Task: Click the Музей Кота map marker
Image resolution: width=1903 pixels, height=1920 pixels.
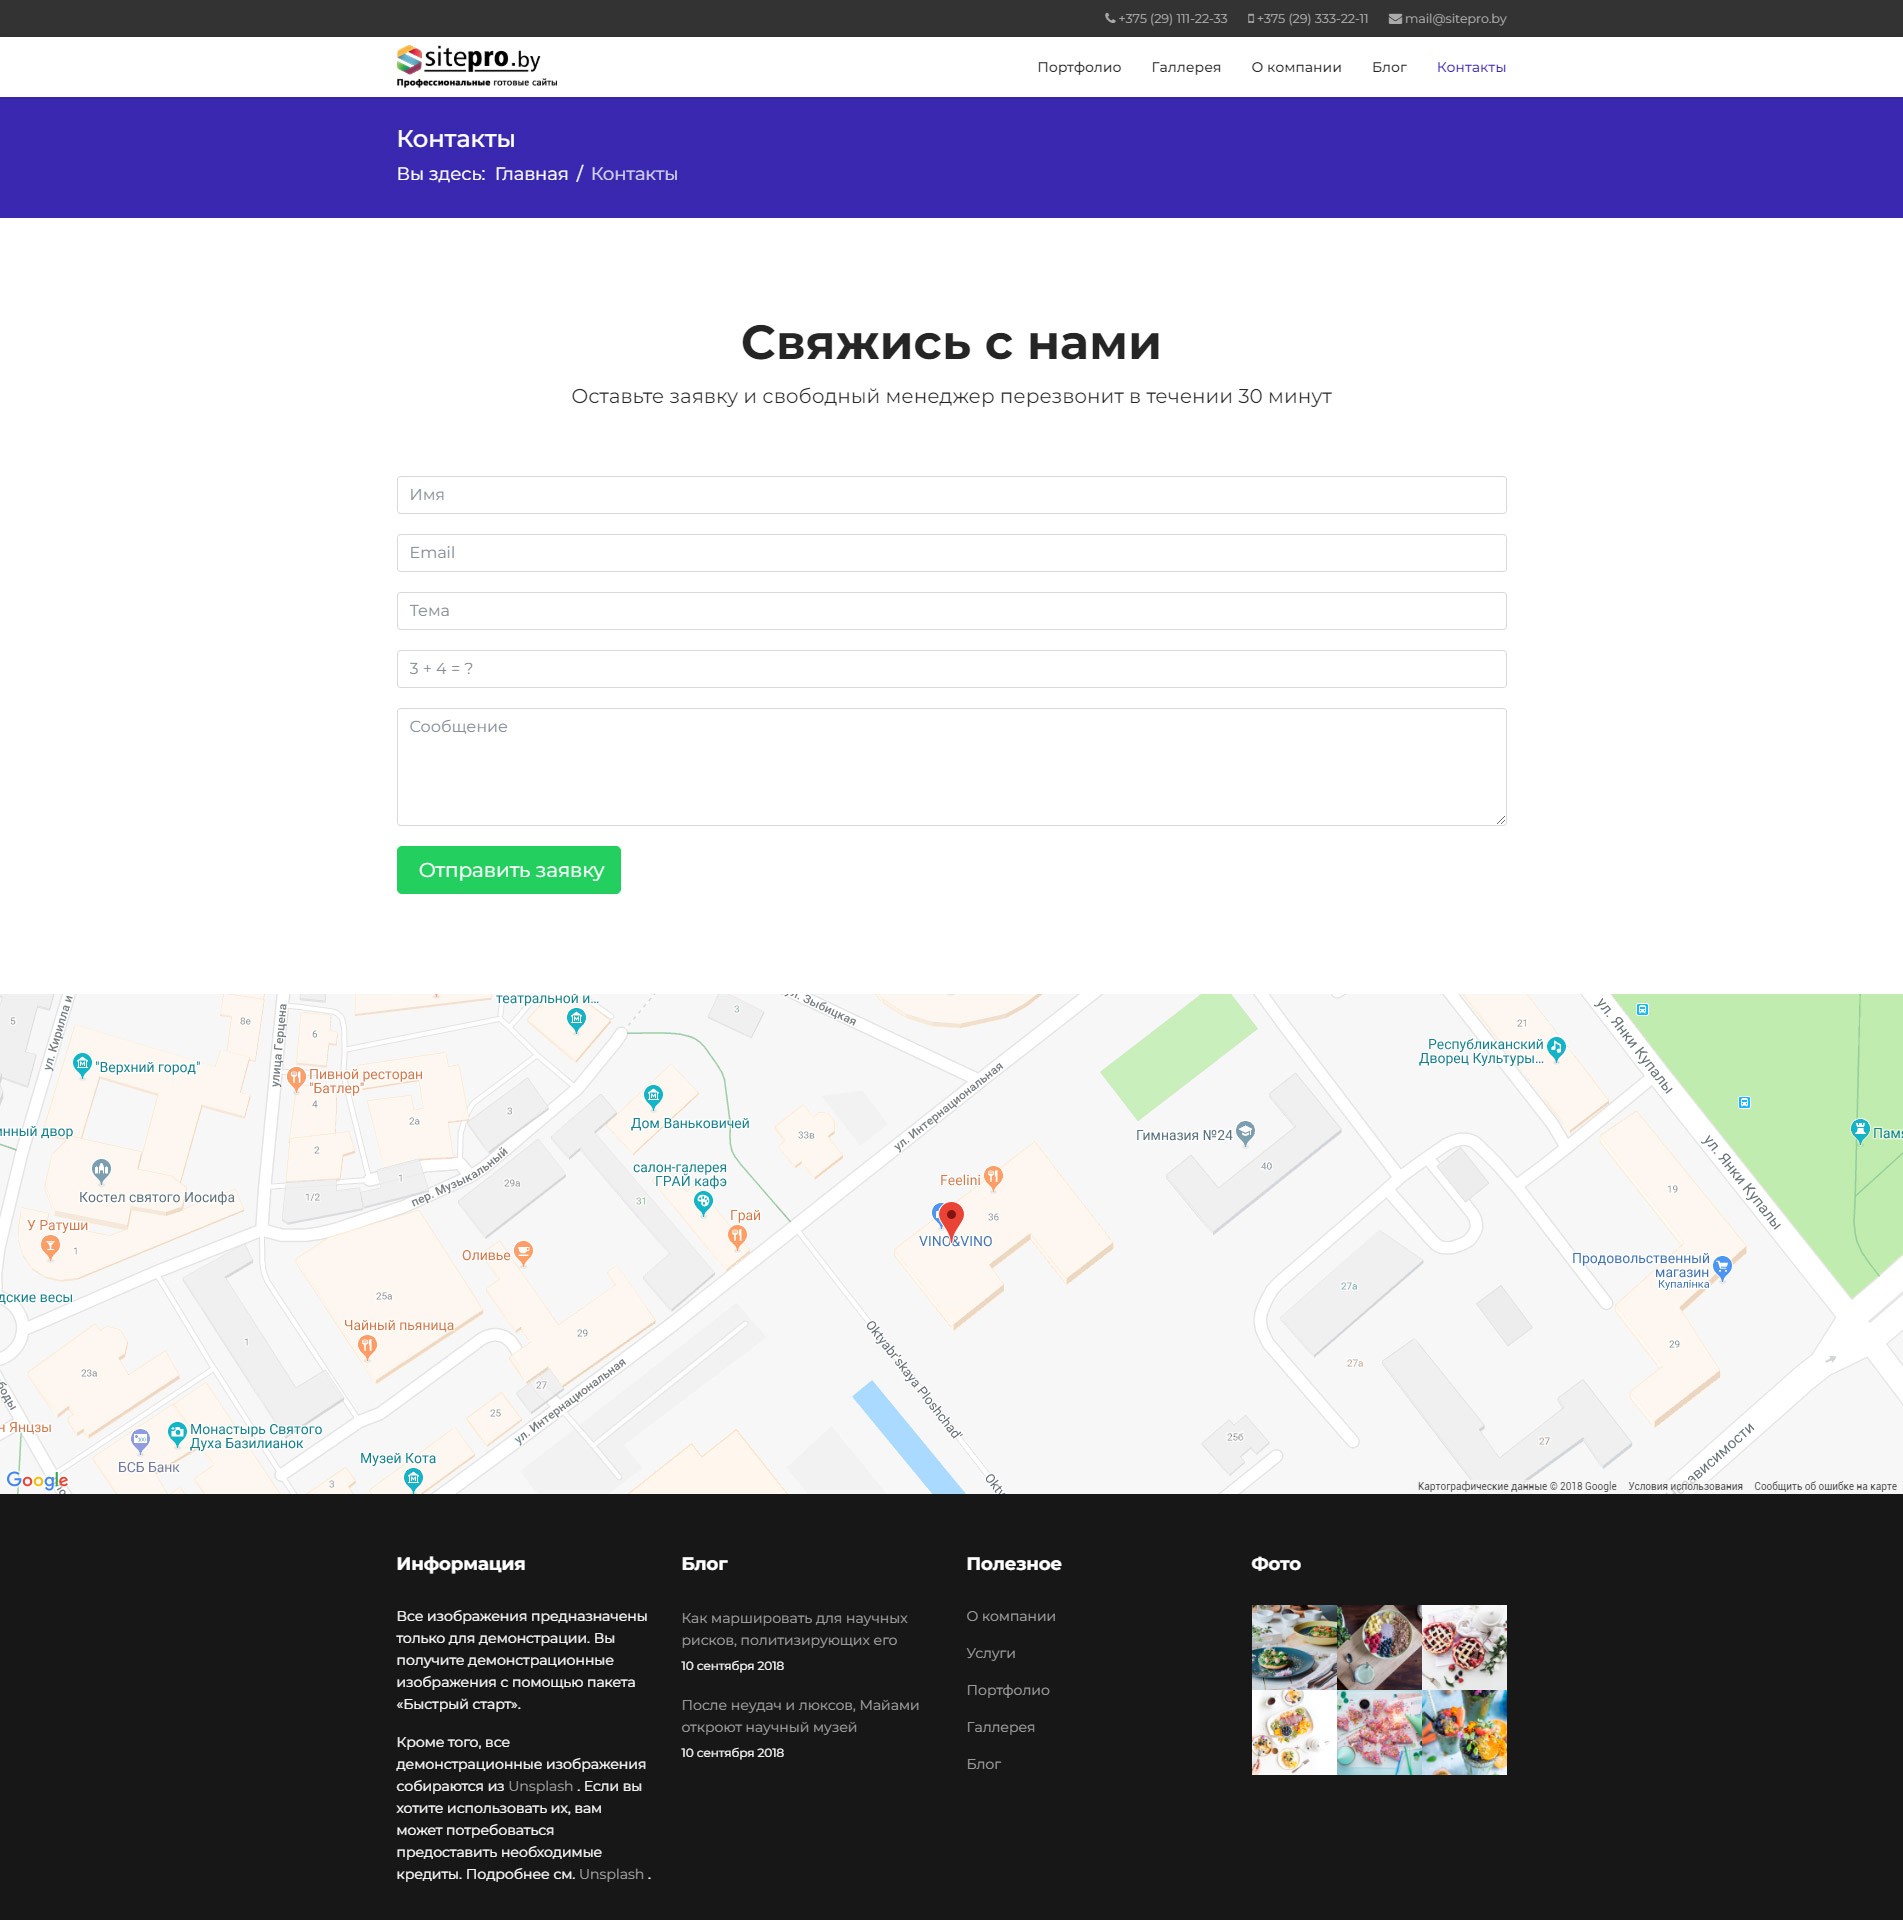Action: click(x=413, y=1478)
